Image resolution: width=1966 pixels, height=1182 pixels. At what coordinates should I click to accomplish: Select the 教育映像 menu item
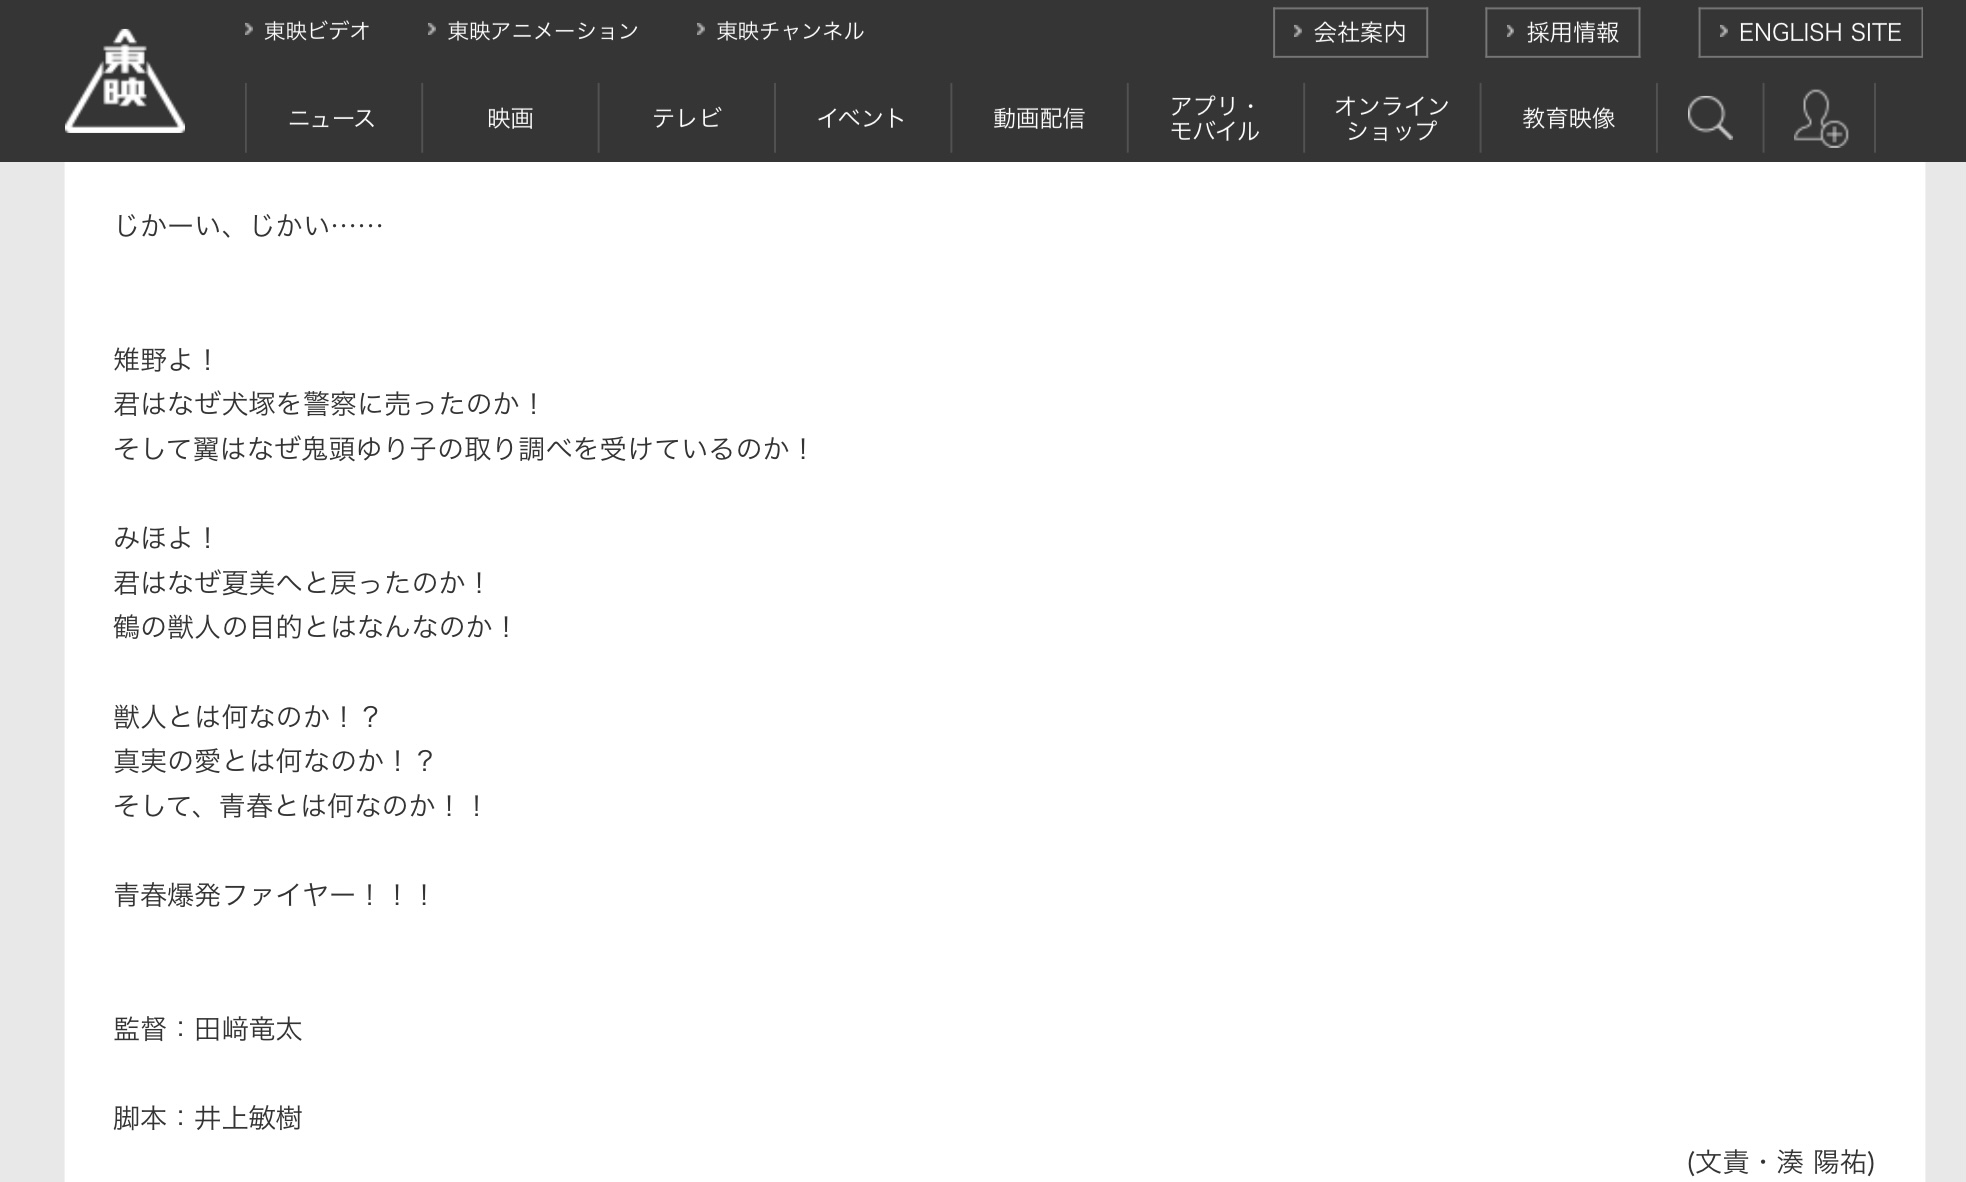(x=1568, y=118)
